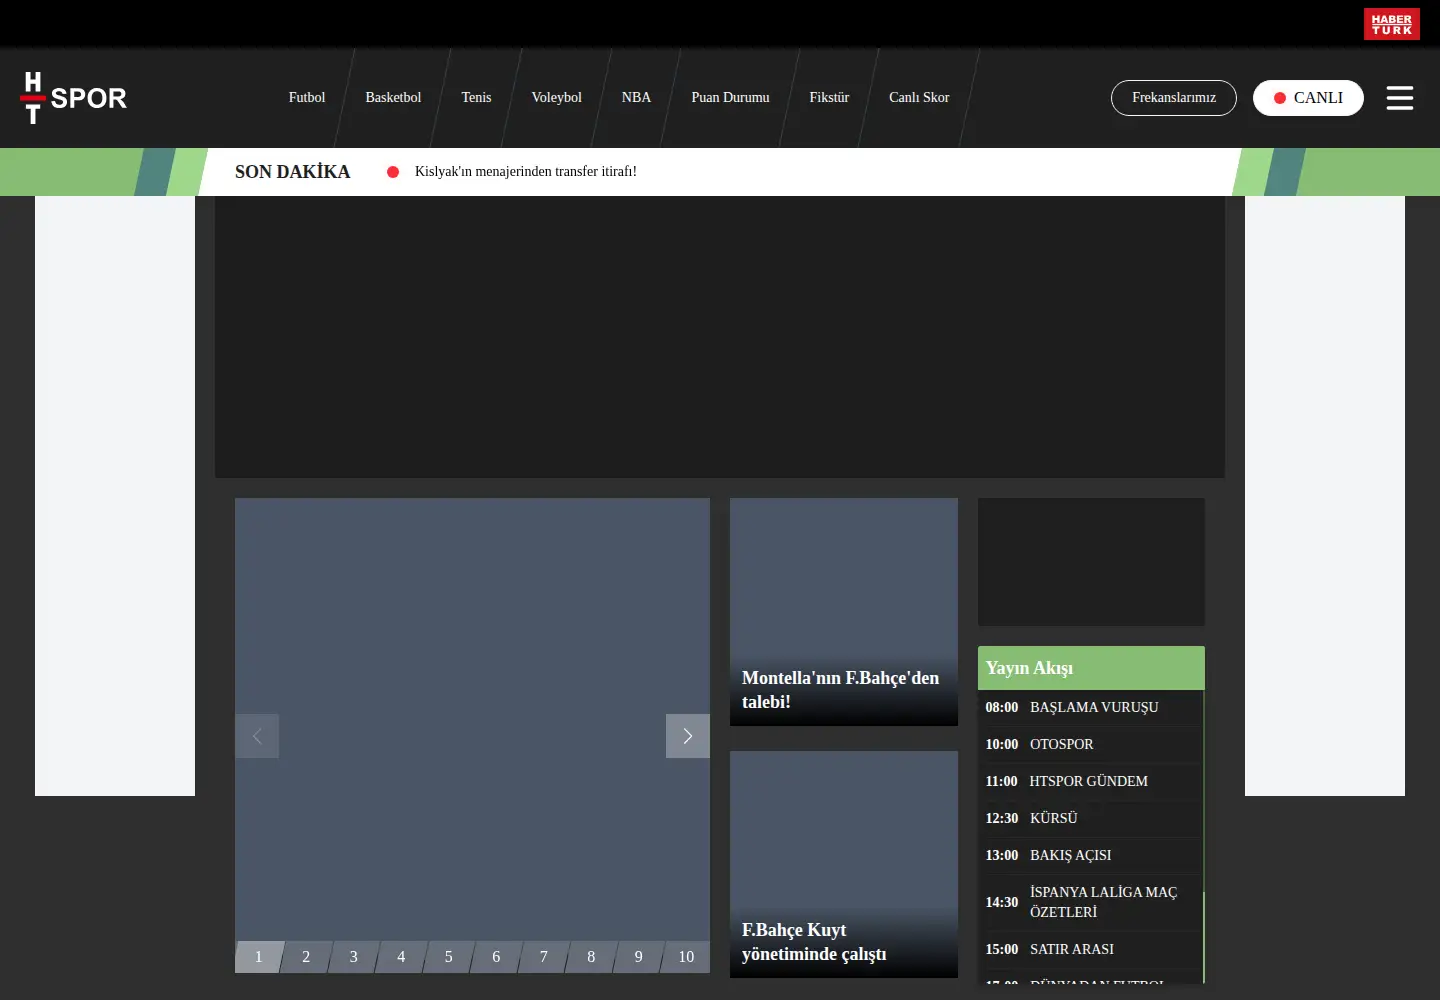Show previous slide with left arrow
This screenshot has height=1000, width=1440.
[x=257, y=736]
